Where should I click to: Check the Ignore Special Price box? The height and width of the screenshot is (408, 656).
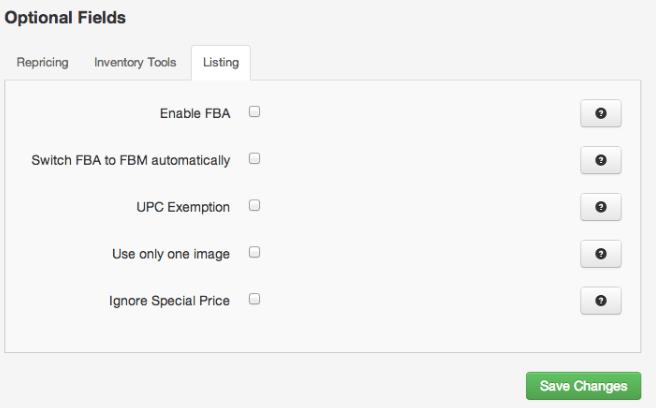254,299
